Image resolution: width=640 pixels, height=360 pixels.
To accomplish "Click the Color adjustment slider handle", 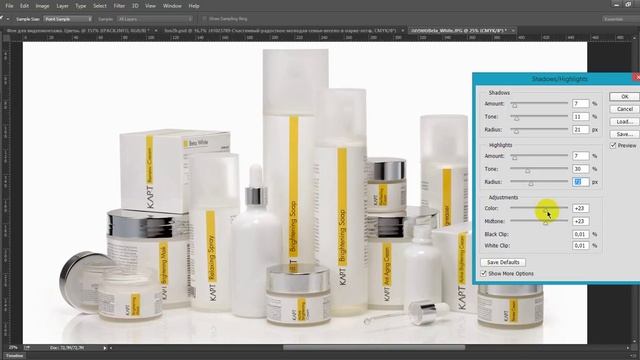I will [x=546, y=210].
